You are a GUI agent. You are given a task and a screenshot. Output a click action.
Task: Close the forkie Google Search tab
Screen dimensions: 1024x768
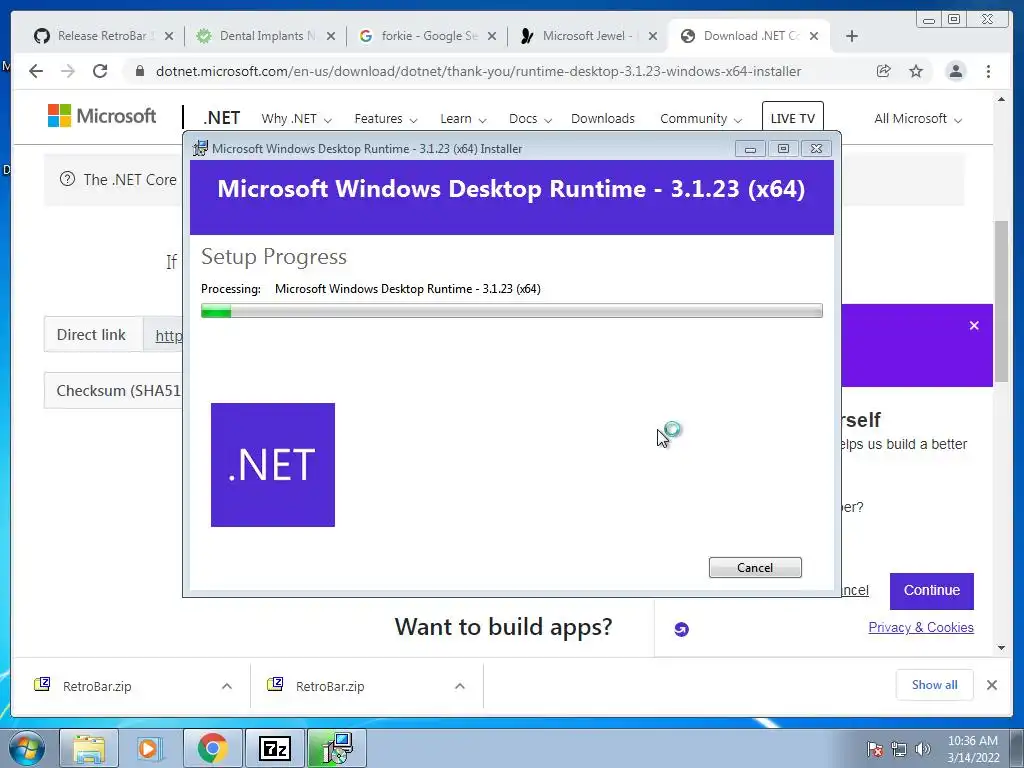pyautogui.click(x=492, y=36)
